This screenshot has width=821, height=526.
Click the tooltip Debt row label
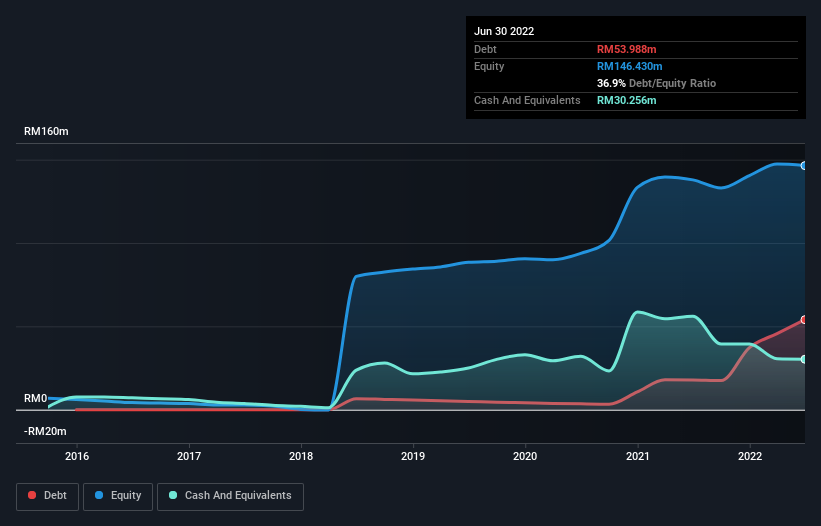point(485,49)
